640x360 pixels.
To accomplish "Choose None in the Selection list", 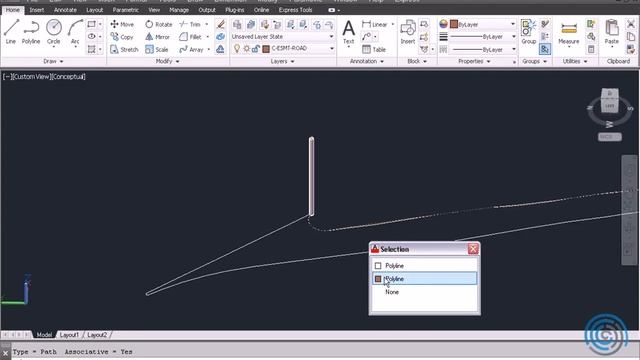I will pyautogui.click(x=424, y=292).
